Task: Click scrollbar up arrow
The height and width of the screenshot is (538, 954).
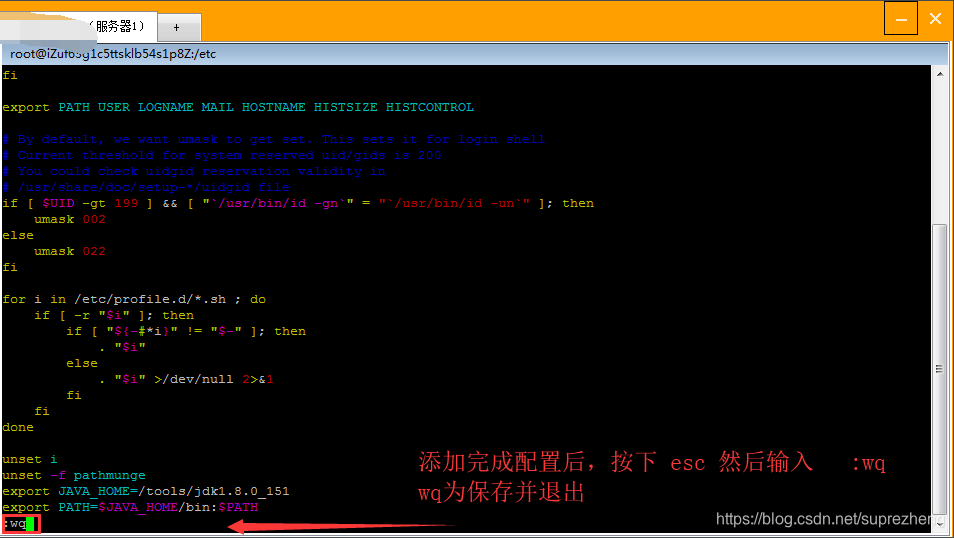Action: point(940,74)
